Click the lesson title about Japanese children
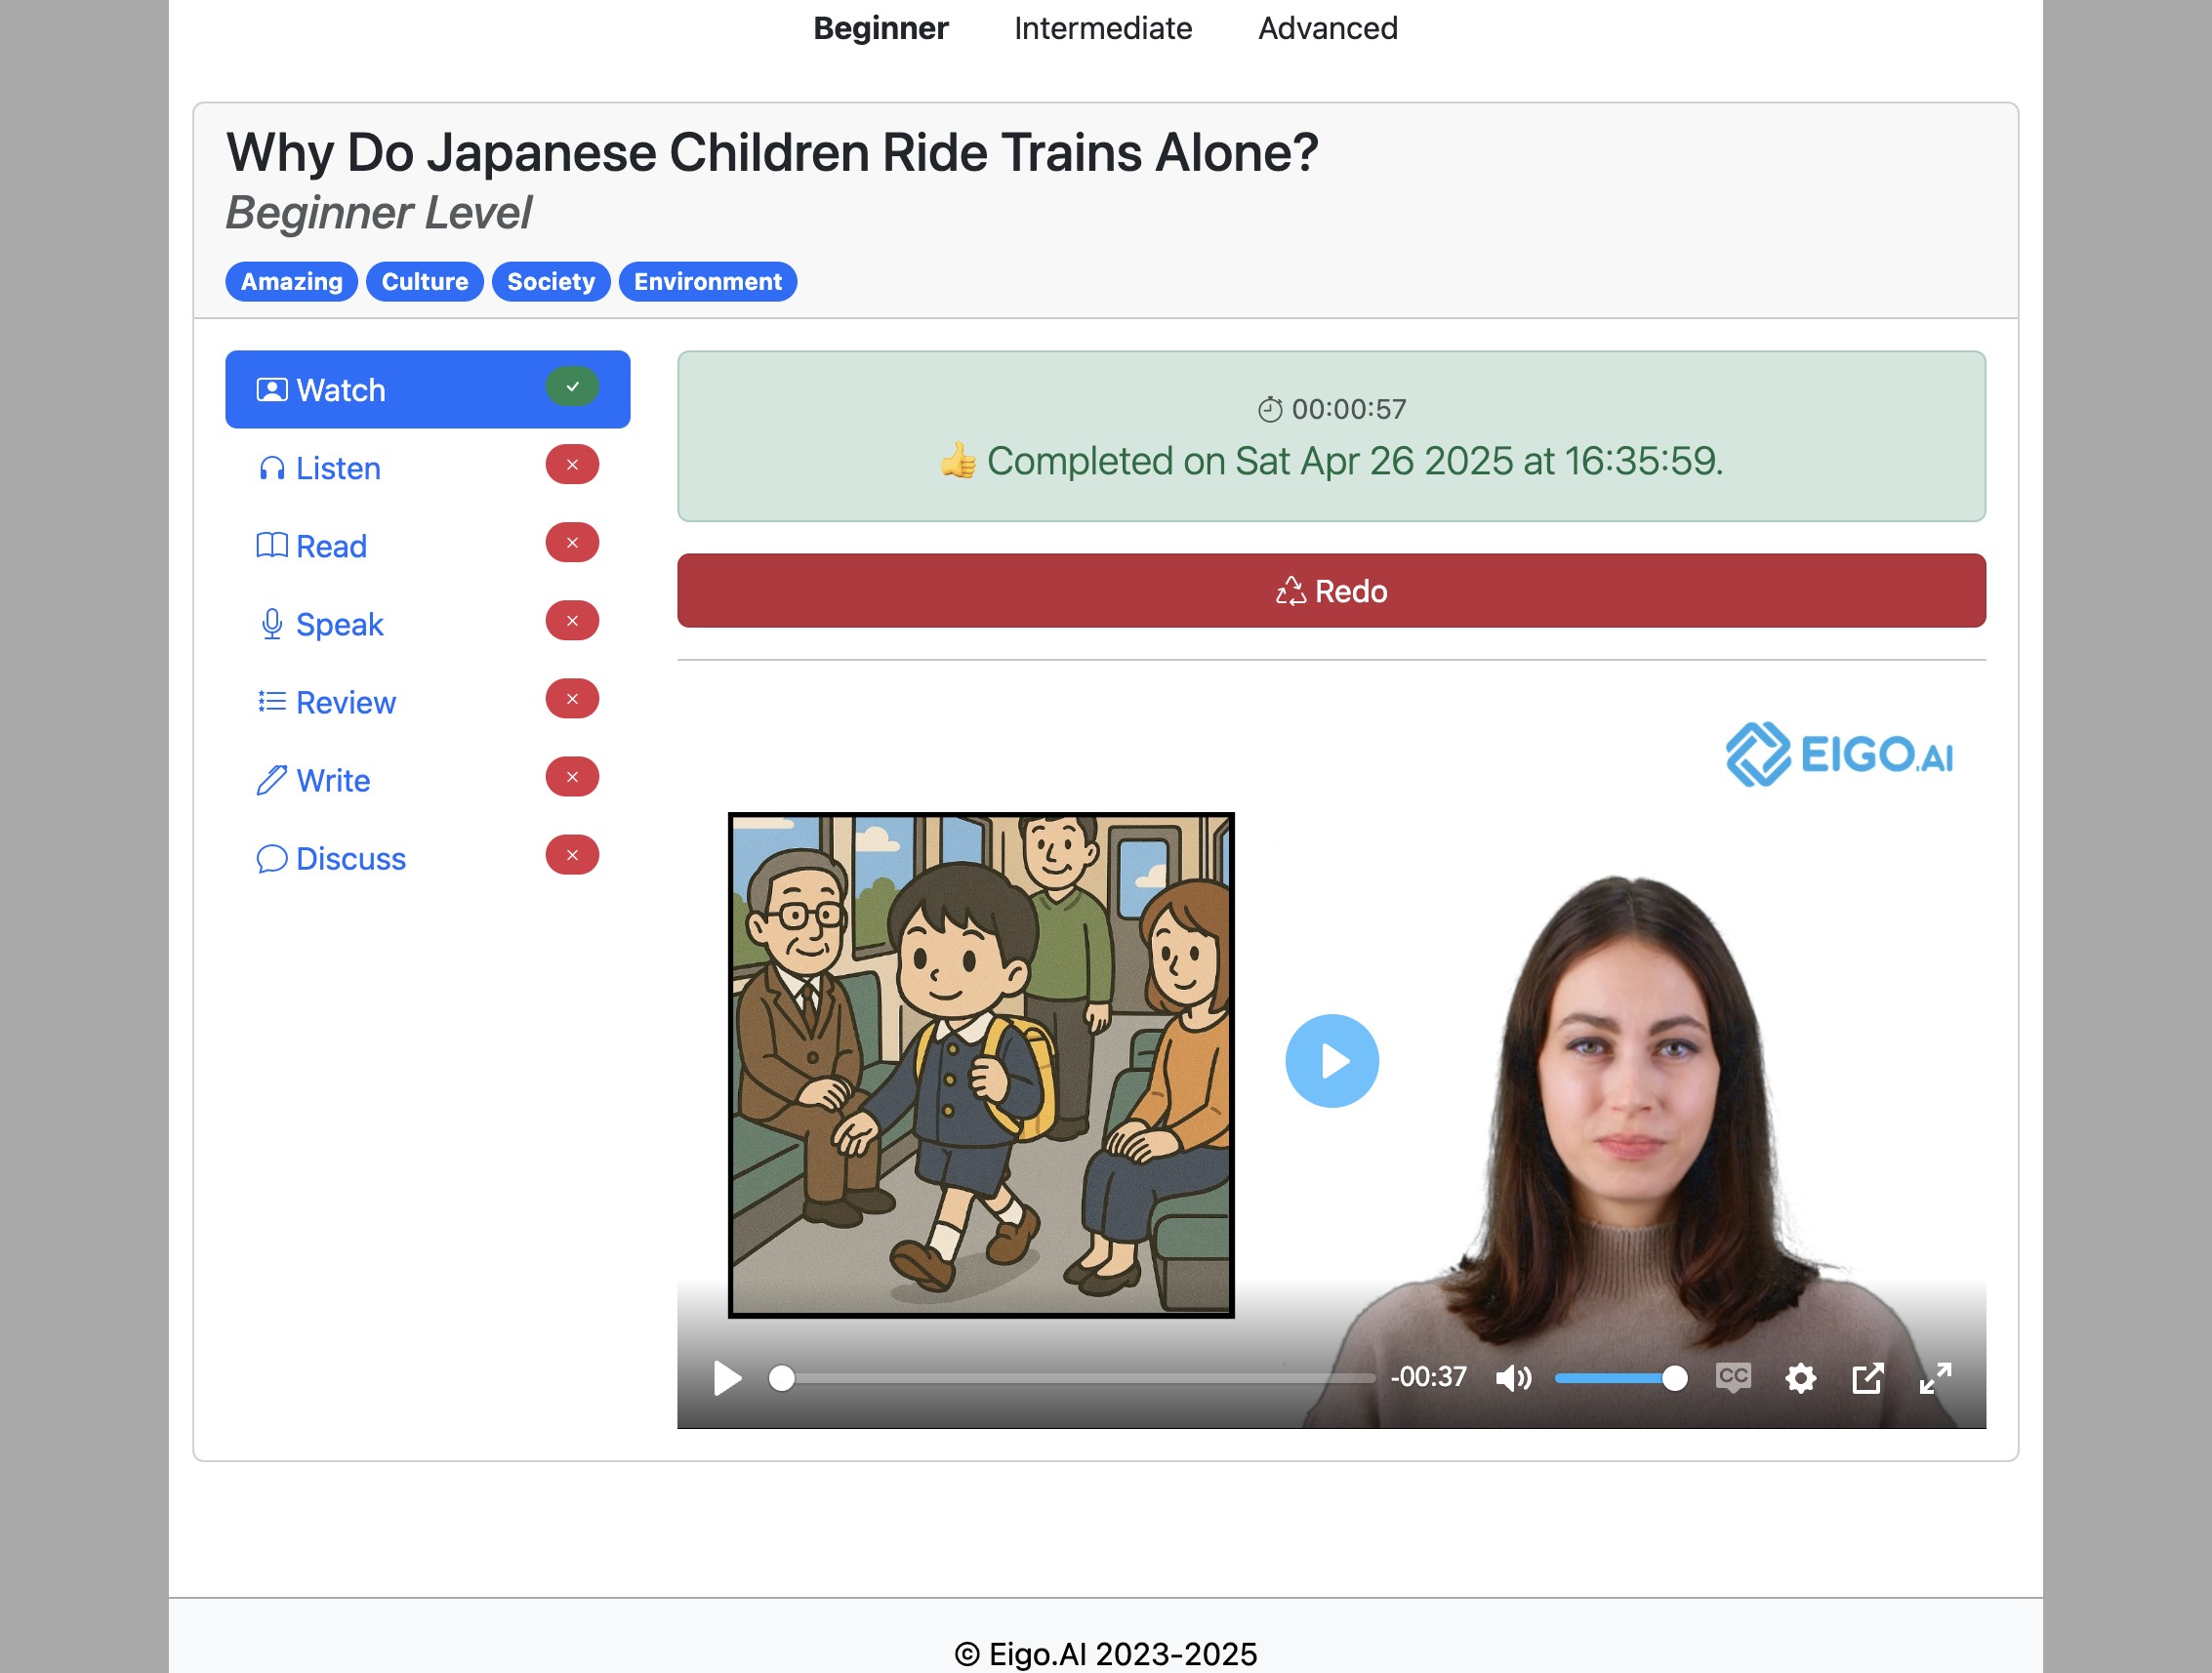This screenshot has height=1673, width=2212. pos(772,153)
